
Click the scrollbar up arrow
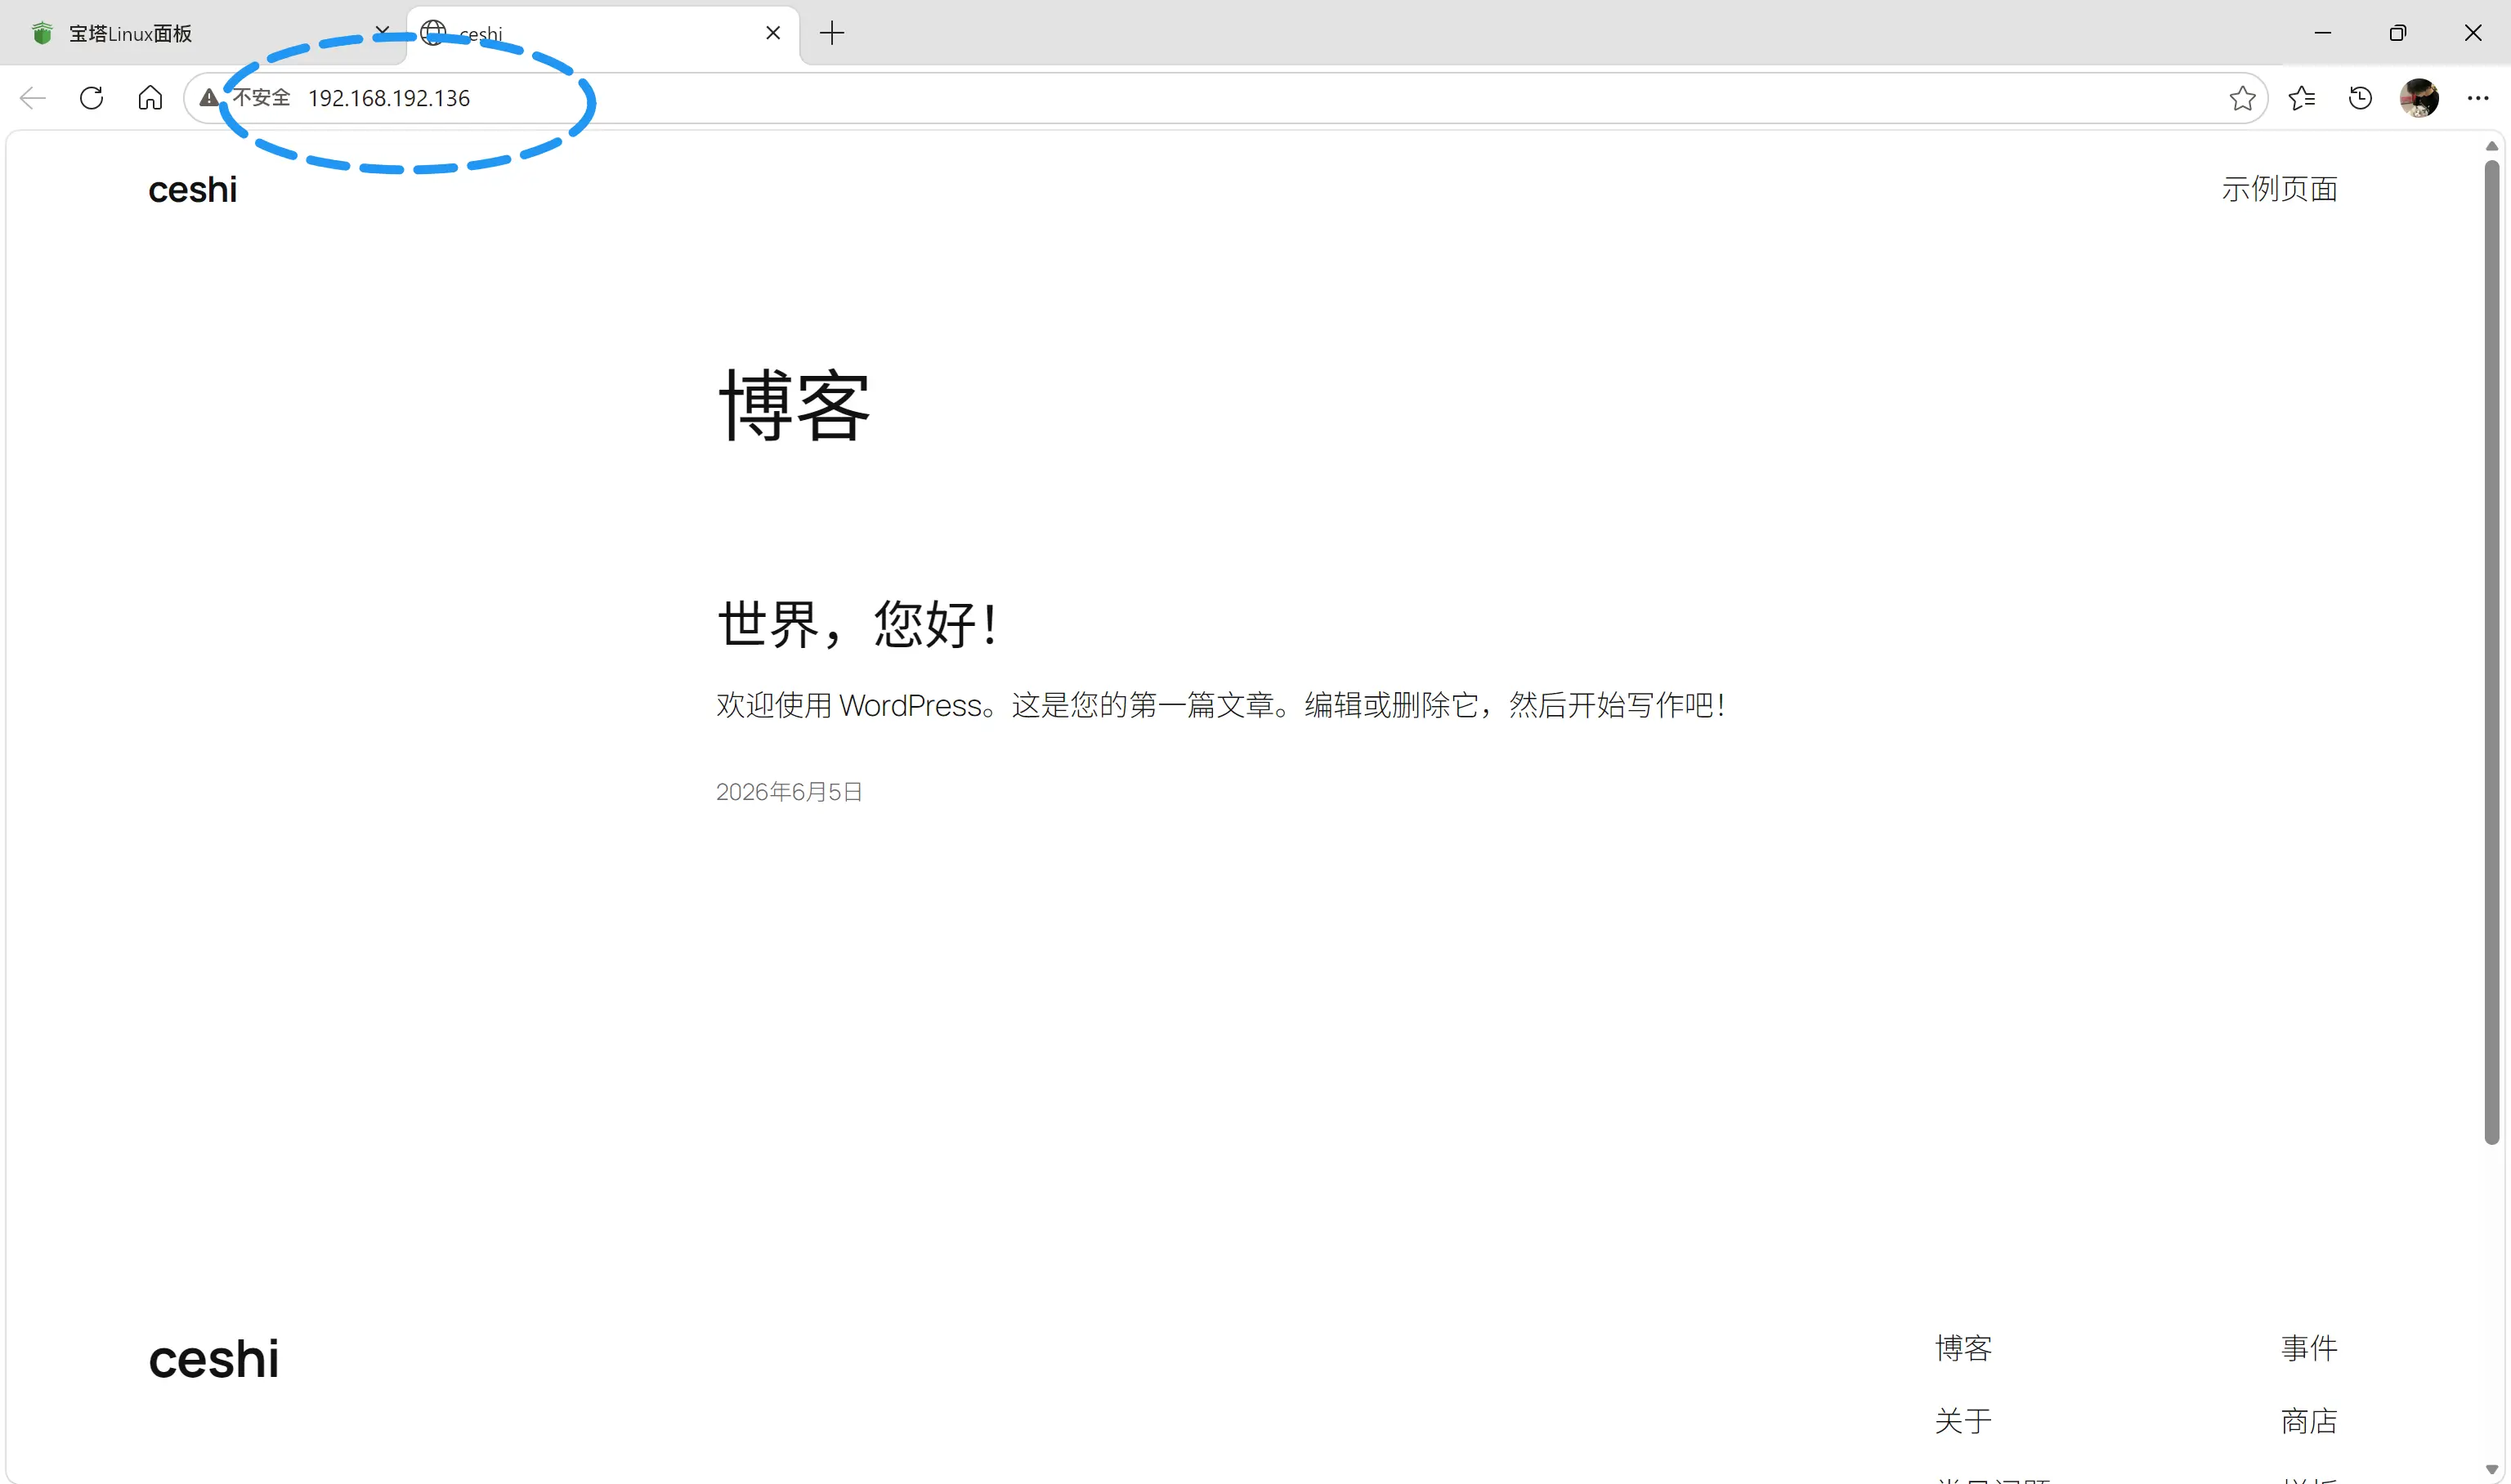[2492, 146]
